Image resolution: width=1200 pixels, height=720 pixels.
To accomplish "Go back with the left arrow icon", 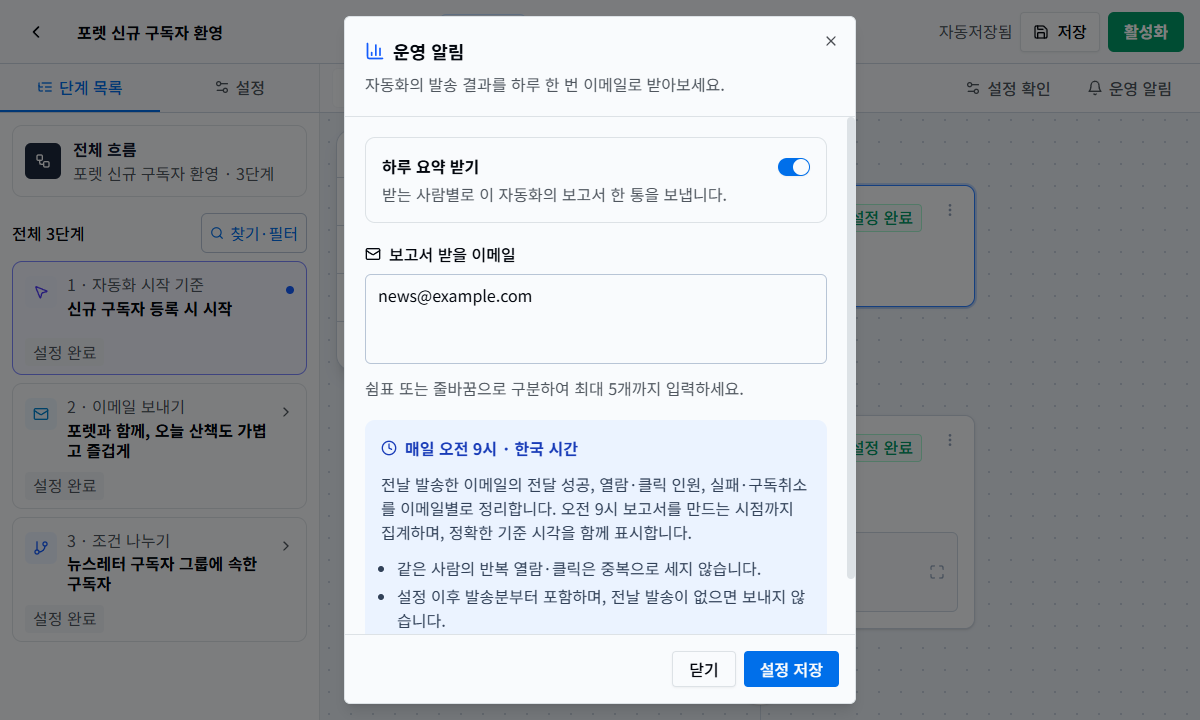I will [36, 32].
